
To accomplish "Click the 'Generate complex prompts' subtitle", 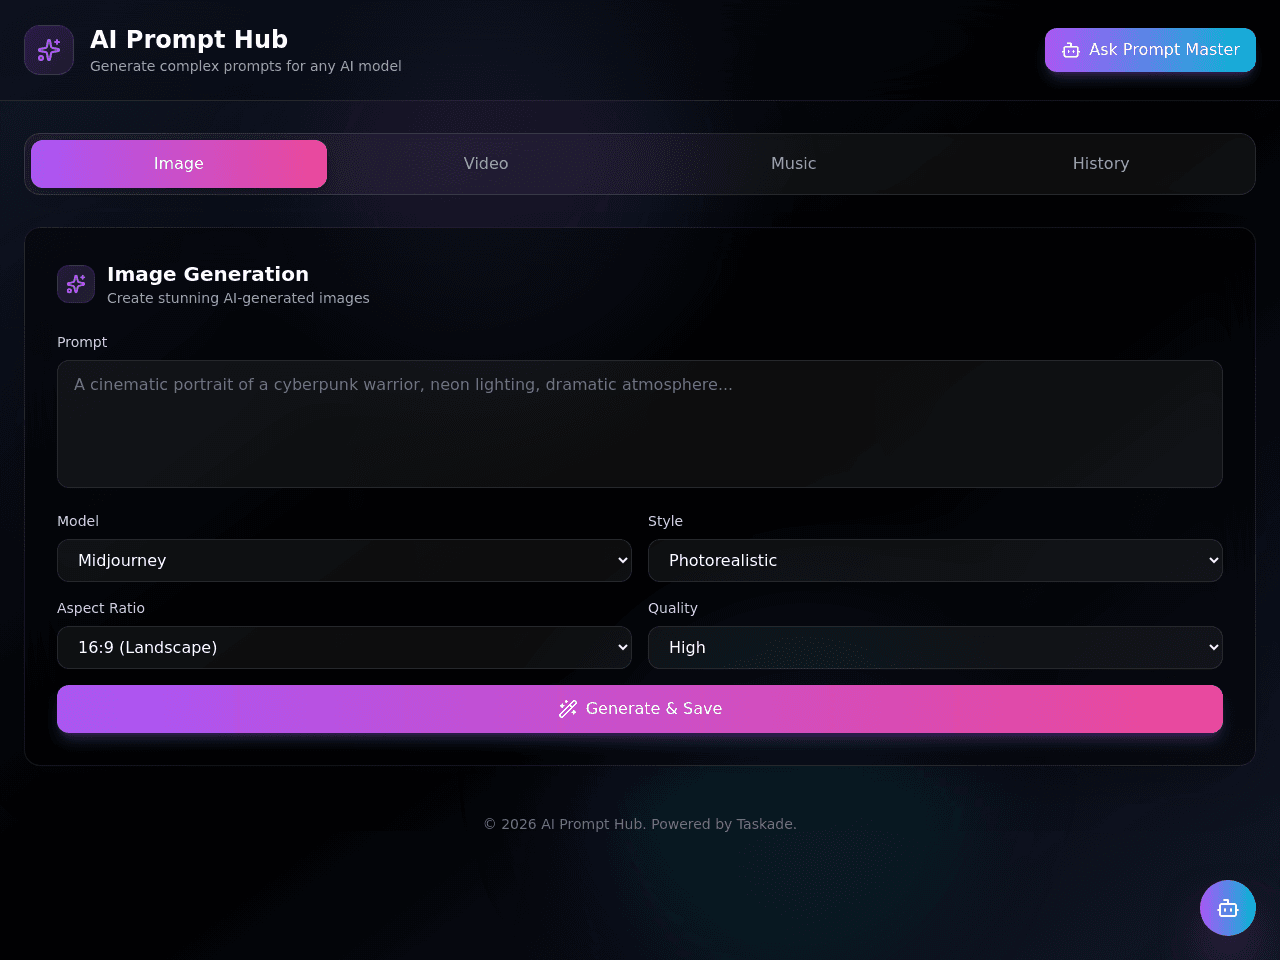I will (246, 66).
